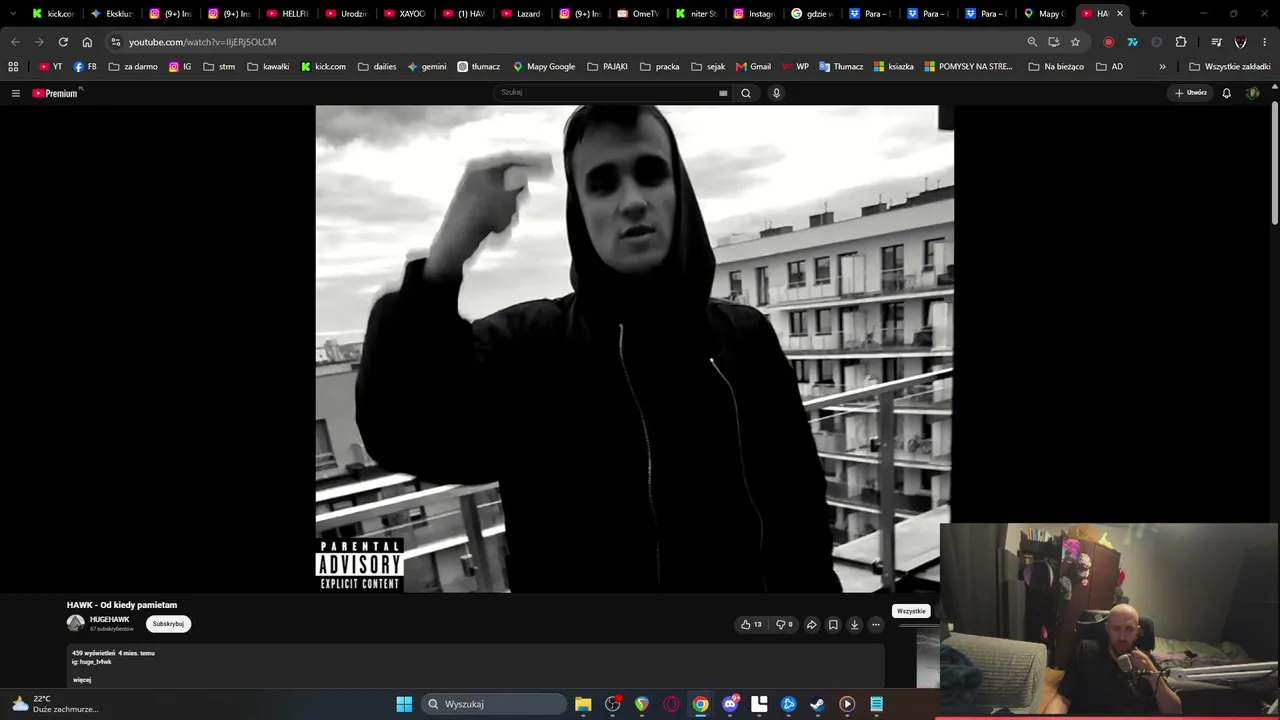Open the YouTube account avatar menu
The image size is (1280, 720).
point(1253,93)
